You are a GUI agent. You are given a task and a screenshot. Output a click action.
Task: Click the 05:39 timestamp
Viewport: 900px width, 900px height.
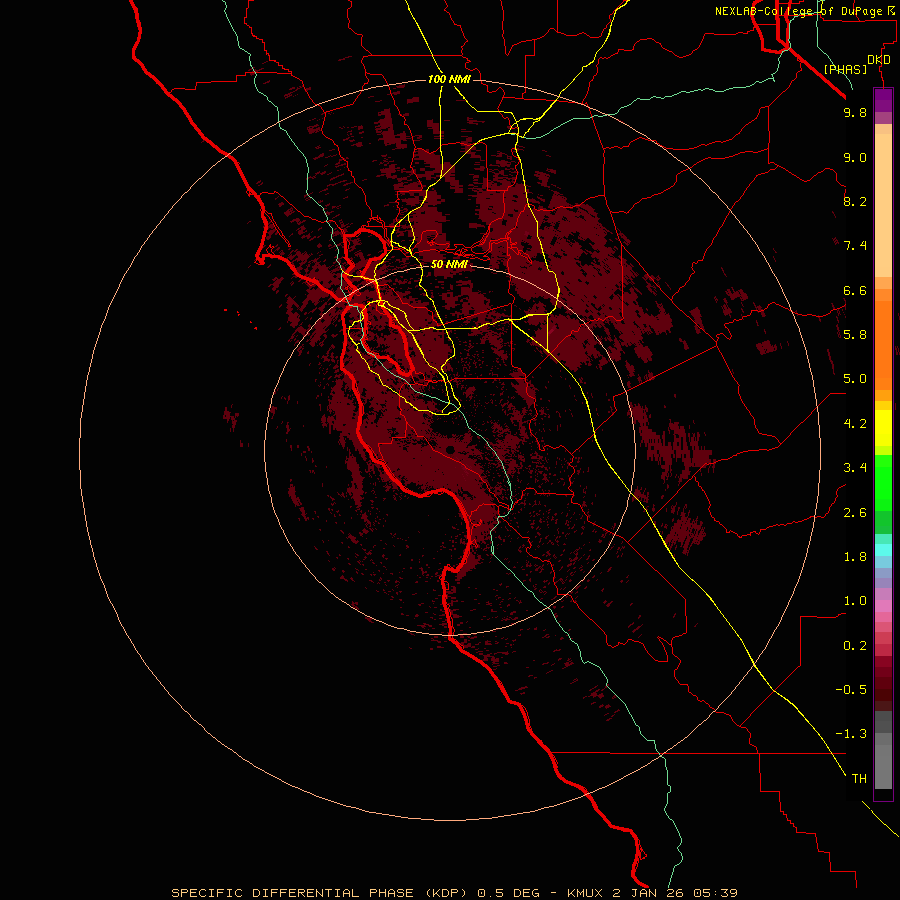point(715,893)
